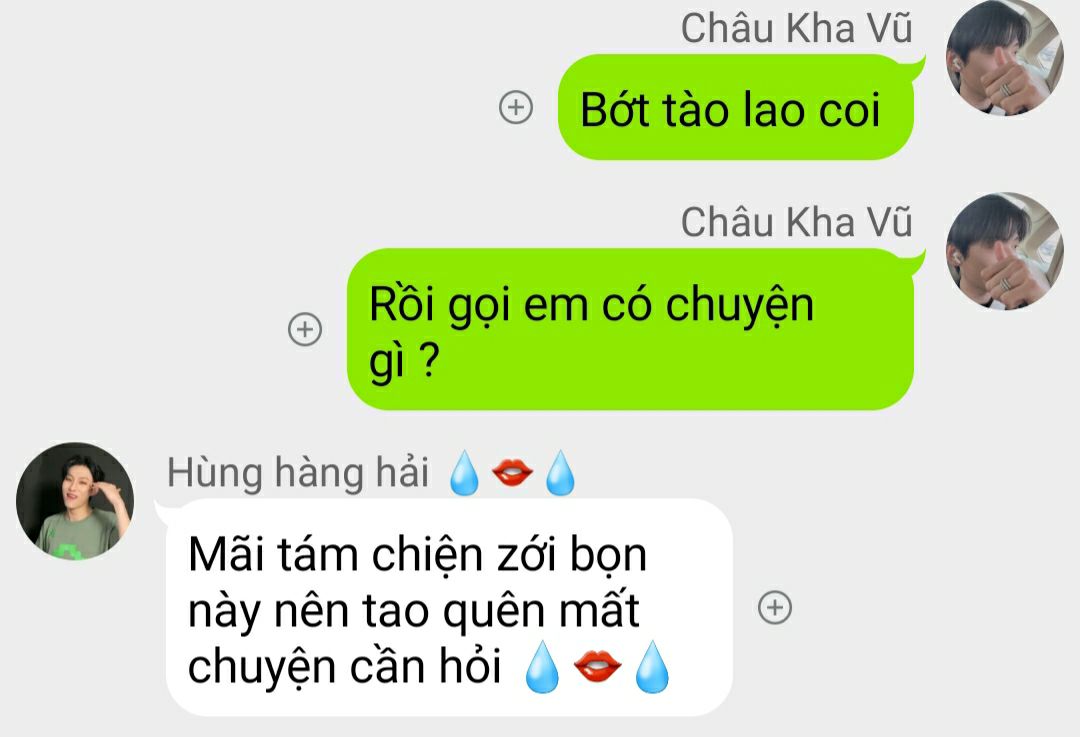Select the "Rồi gọi em có chuyện gì ?" bubble
The width and height of the screenshot is (1080, 737).
point(630,329)
